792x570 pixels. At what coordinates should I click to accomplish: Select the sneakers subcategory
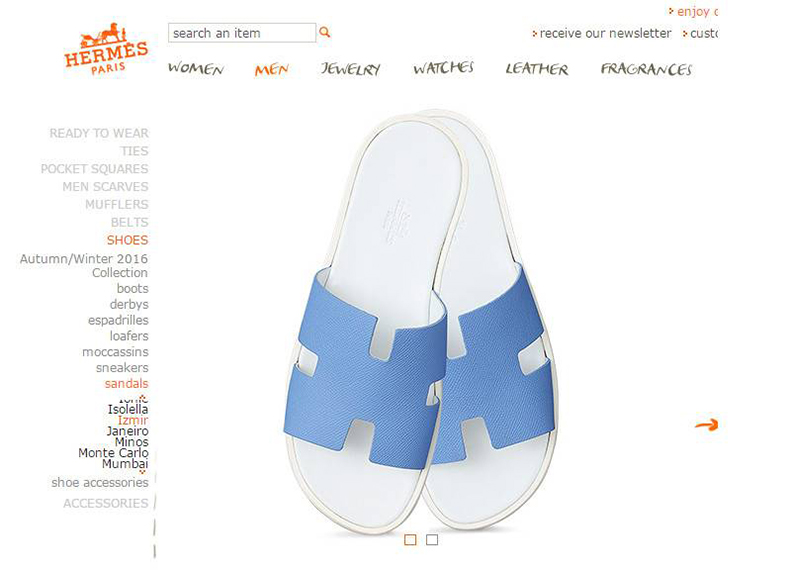point(122,367)
